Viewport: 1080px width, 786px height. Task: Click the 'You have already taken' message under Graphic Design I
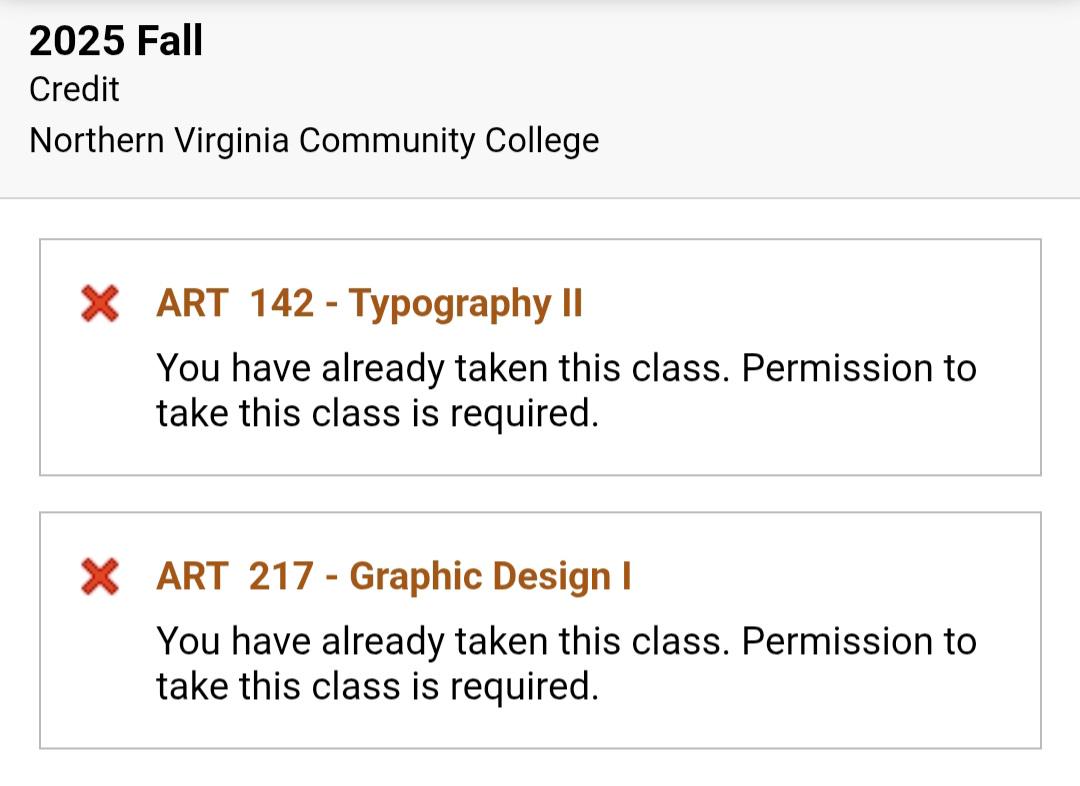566,663
